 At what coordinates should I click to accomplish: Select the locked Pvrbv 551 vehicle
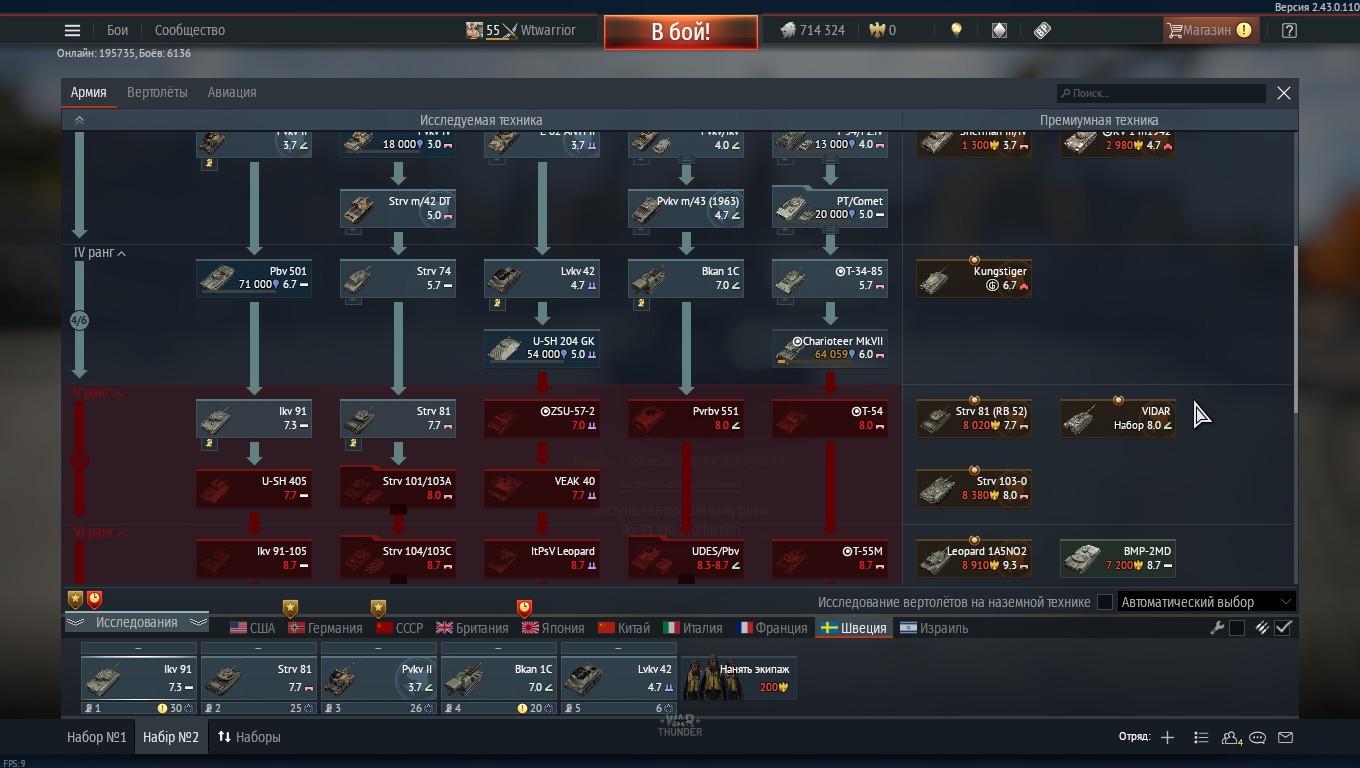click(686, 418)
